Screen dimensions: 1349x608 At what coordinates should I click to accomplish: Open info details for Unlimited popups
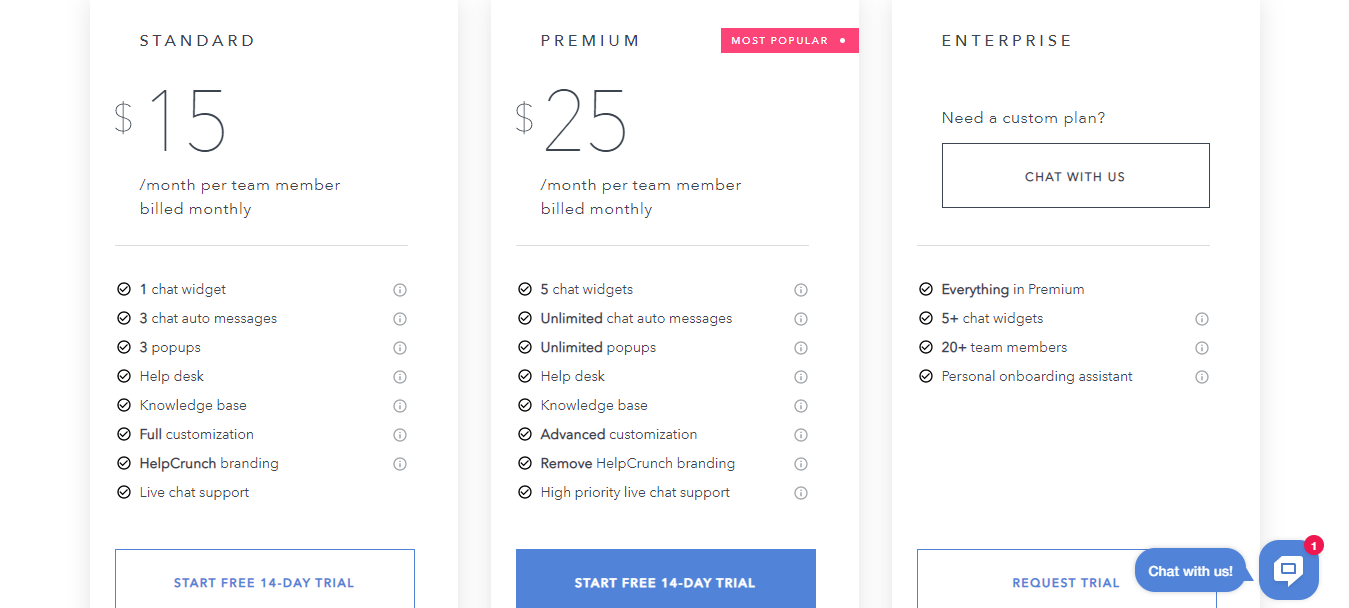(x=801, y=347)
